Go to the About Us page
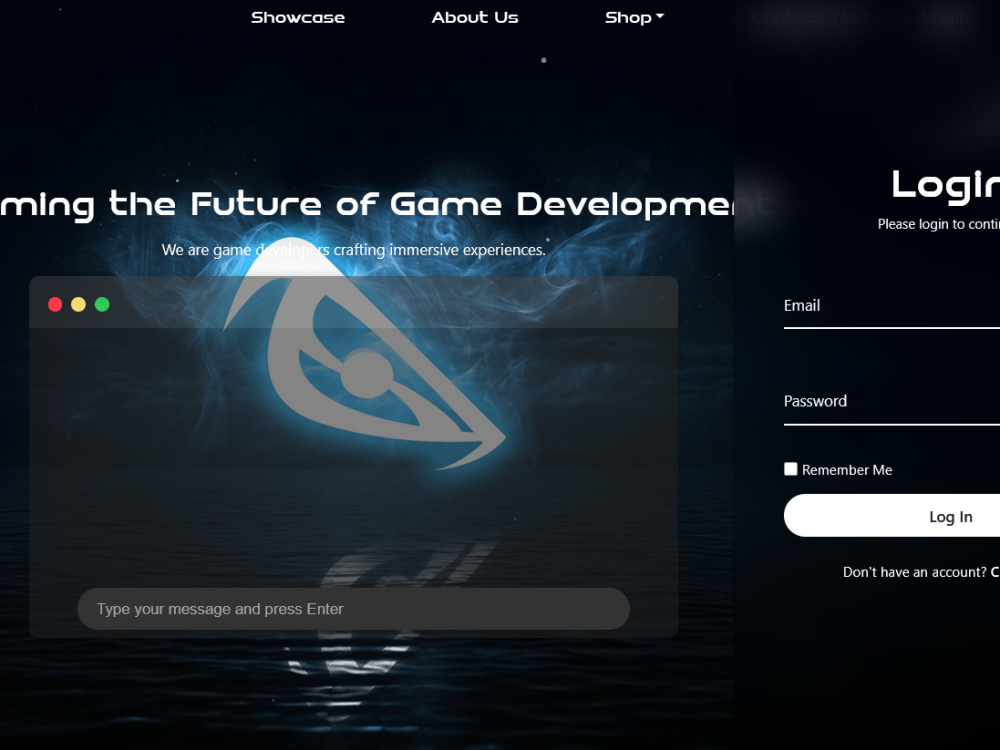1000x750 pixels. 474,17
